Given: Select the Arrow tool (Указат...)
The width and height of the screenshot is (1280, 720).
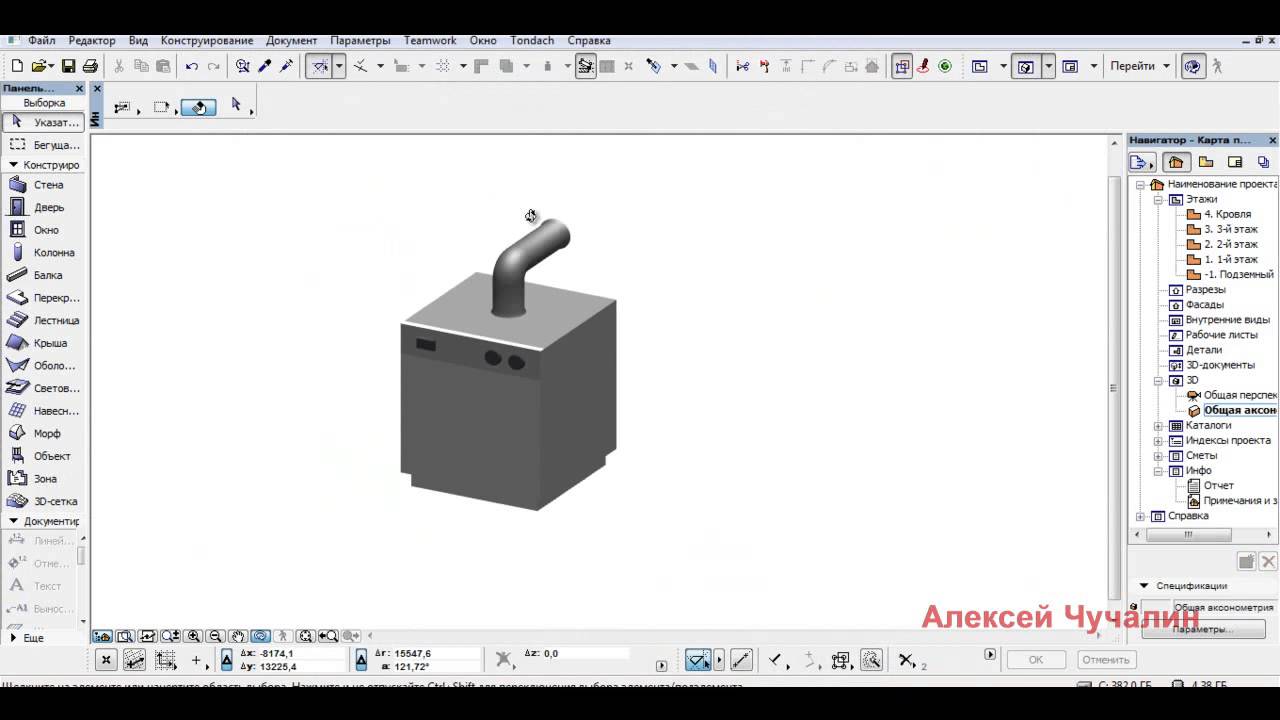Looking at the screenshot, I should (x=43, y=122).
